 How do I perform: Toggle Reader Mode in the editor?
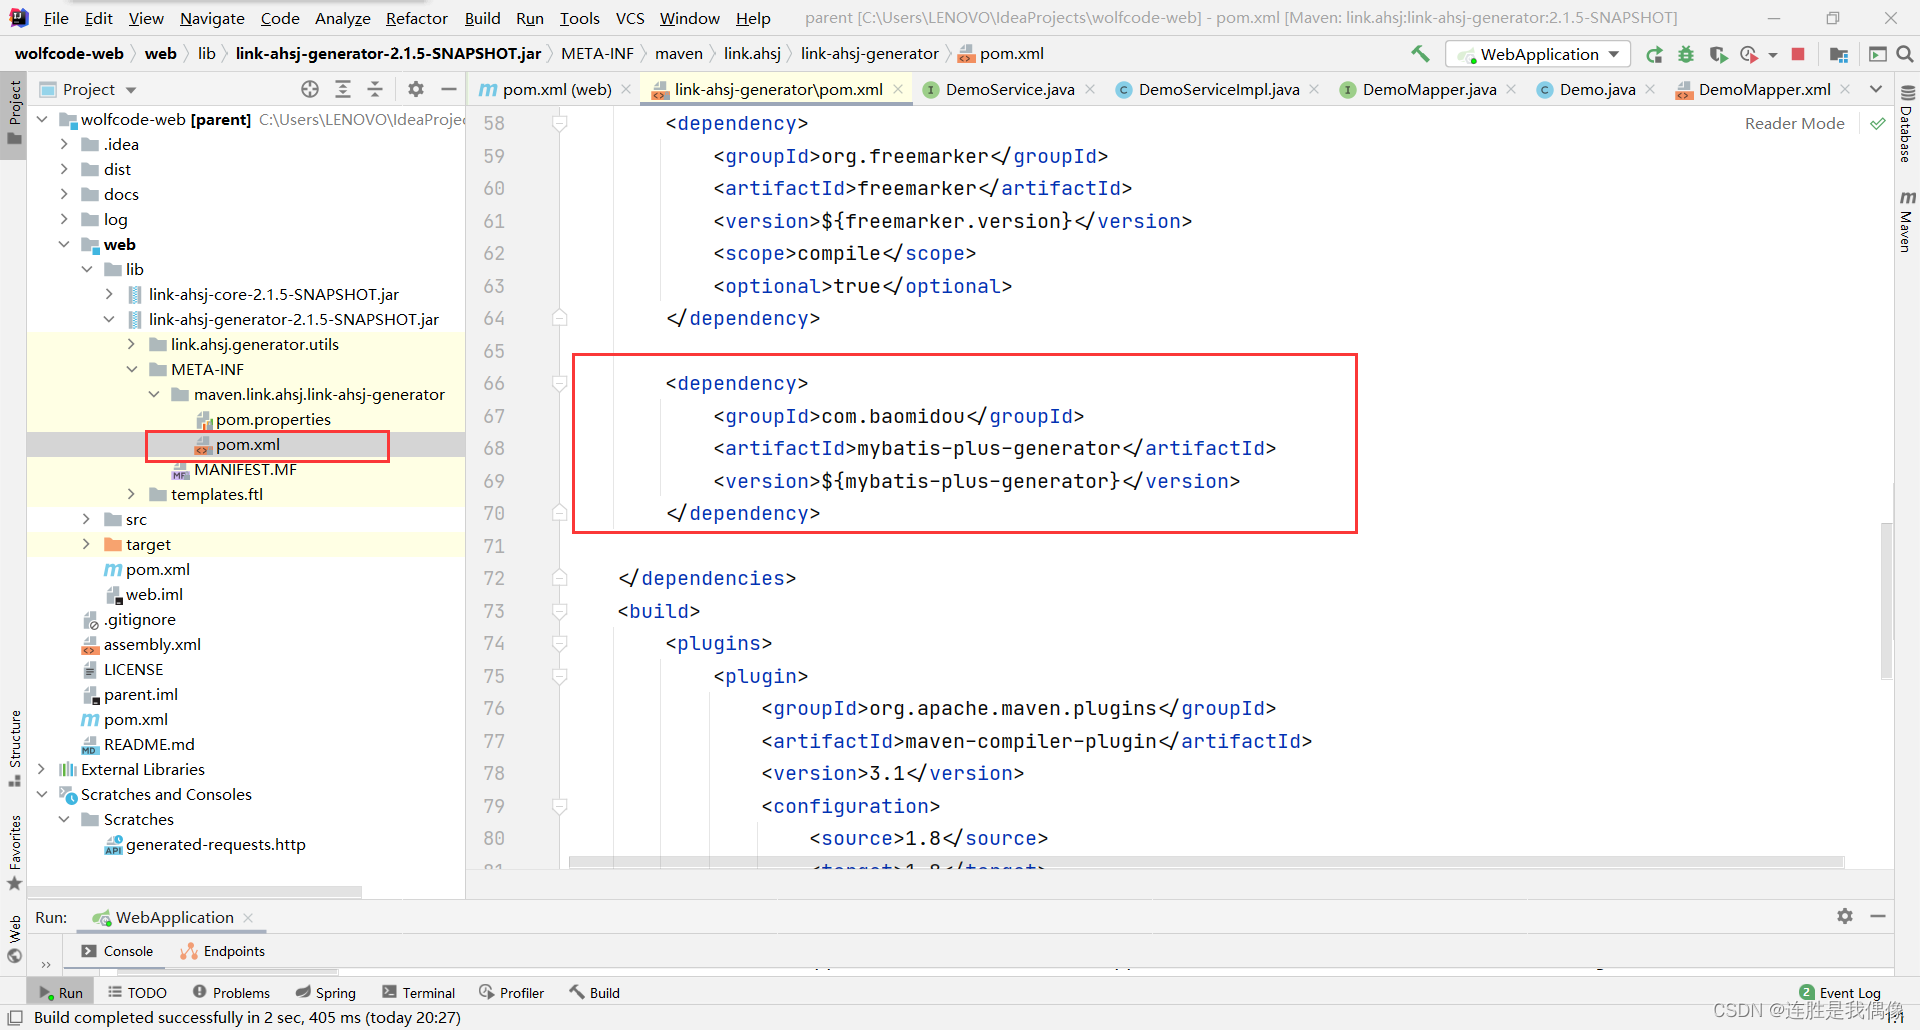tap(1794, 123)
